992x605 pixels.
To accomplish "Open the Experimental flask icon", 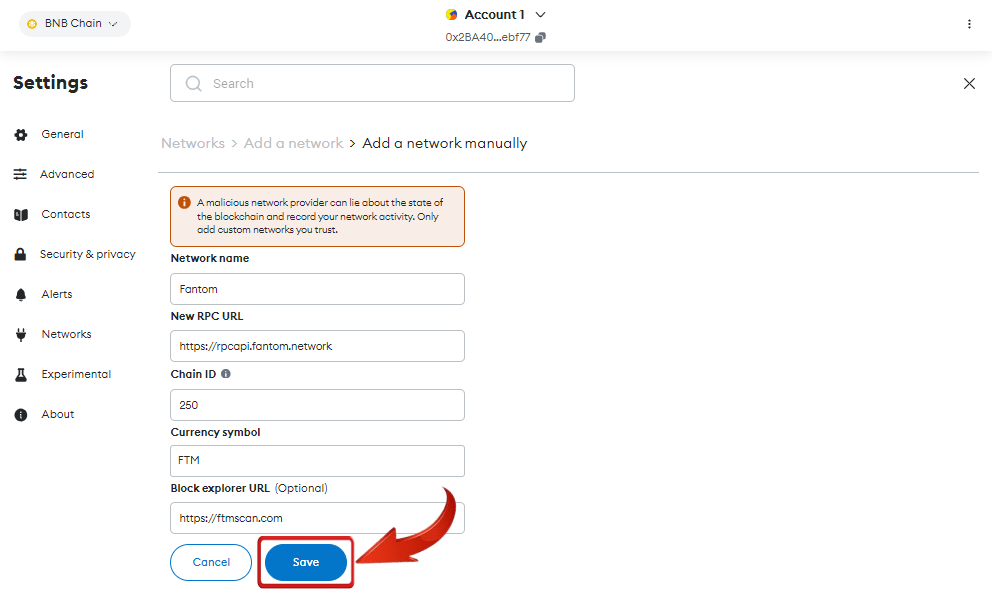I will [x=21, y=375].
